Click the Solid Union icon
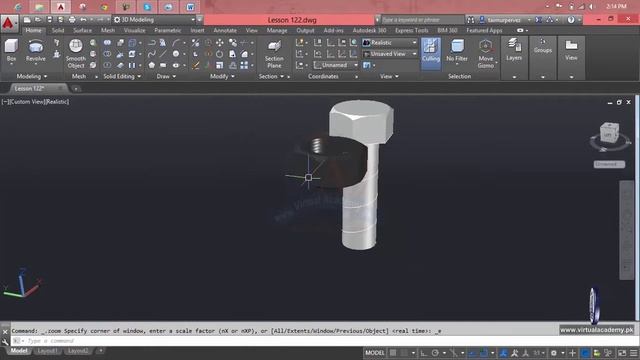Screen dimensions: 640x360 point(107,42)
